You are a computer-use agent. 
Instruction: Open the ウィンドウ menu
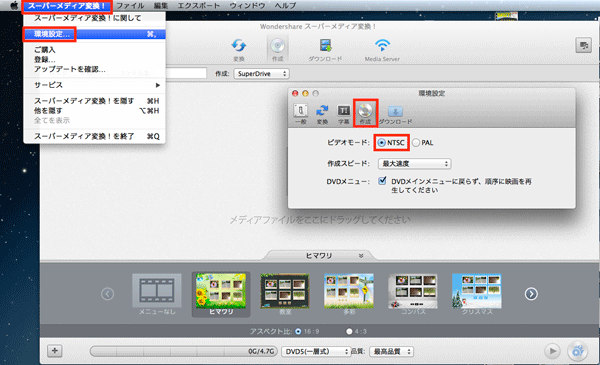point(247,6)
